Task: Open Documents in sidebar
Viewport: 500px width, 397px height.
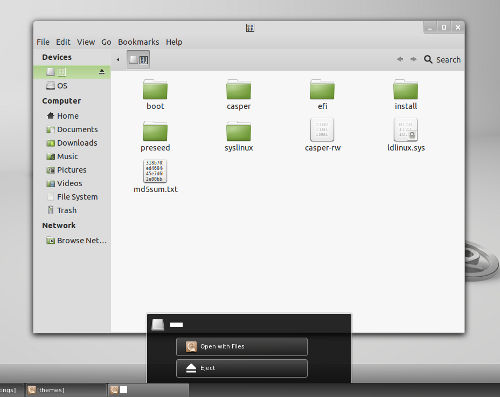Action: pyautogui.click(x=72, y=129)
